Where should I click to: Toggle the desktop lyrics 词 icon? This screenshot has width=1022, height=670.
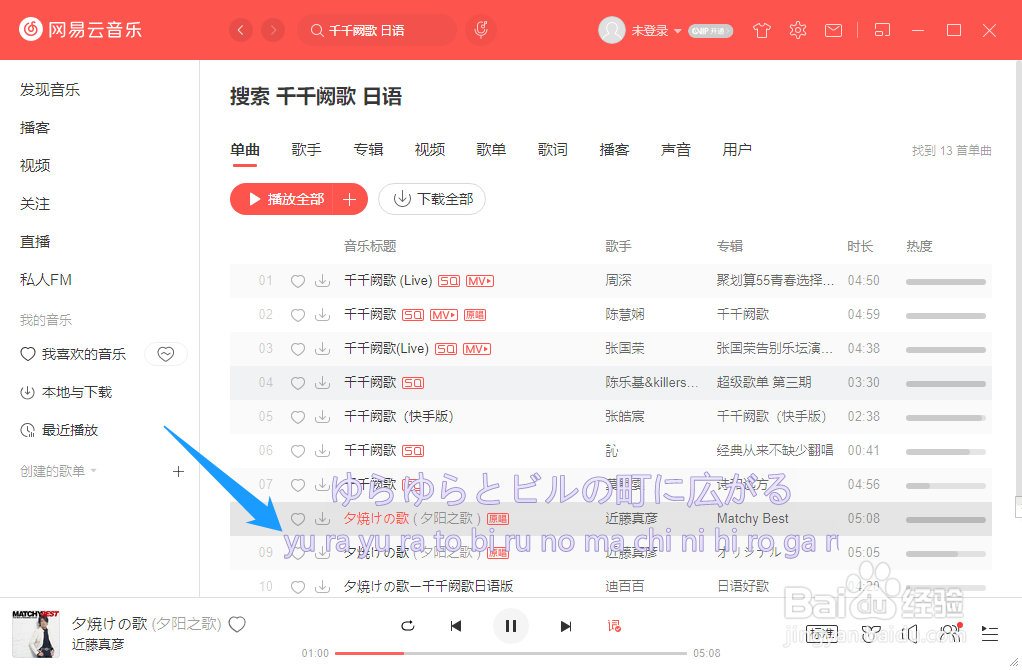click(x=614, y=626)
